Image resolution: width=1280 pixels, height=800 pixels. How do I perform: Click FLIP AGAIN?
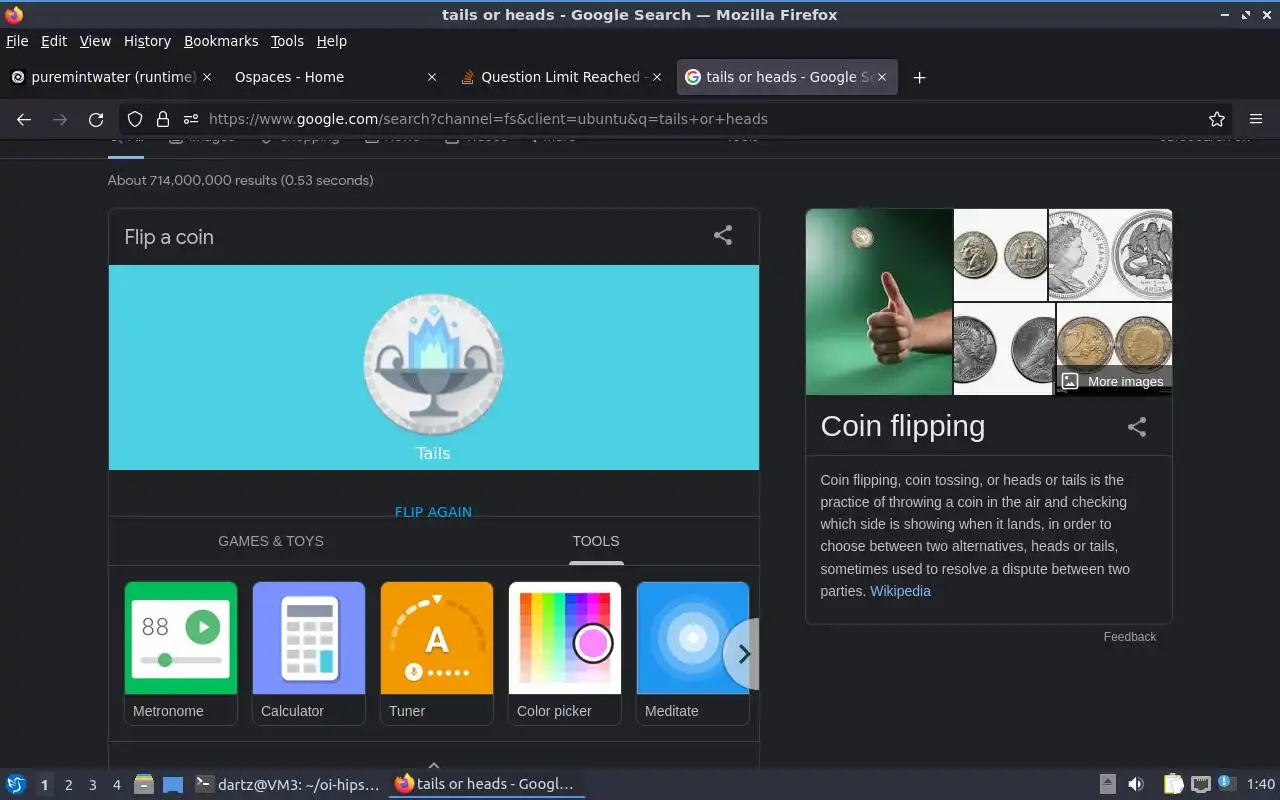click(433, 511)
